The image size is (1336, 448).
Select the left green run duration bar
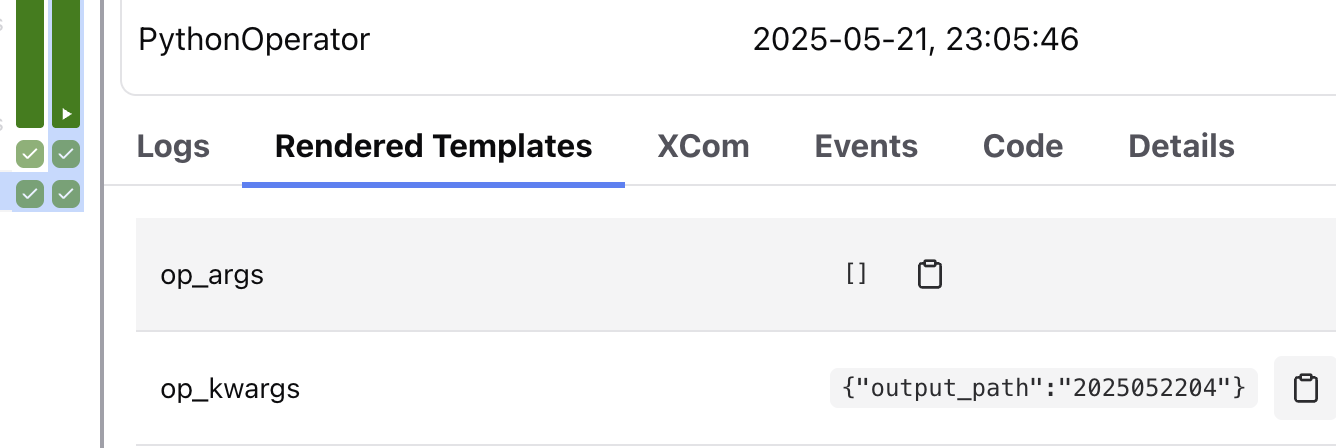30,60
